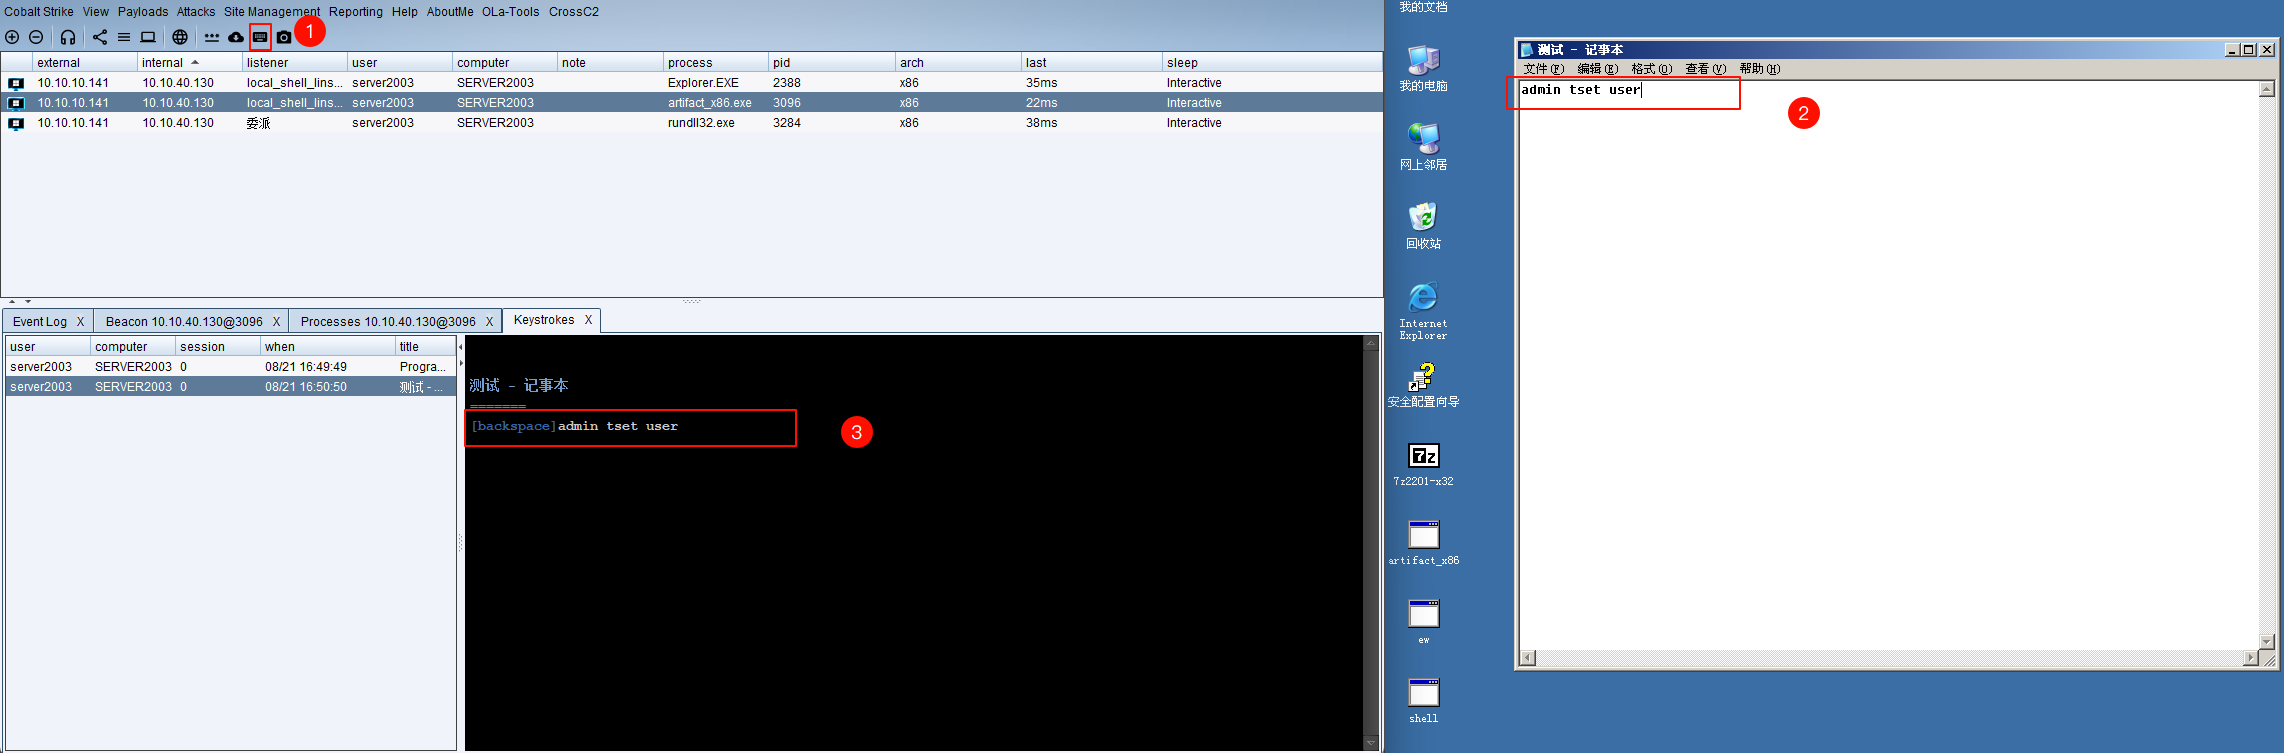Screen dimensions: 2284x753
Task: Close the Keystrokes tab
Action: point(589,320)
